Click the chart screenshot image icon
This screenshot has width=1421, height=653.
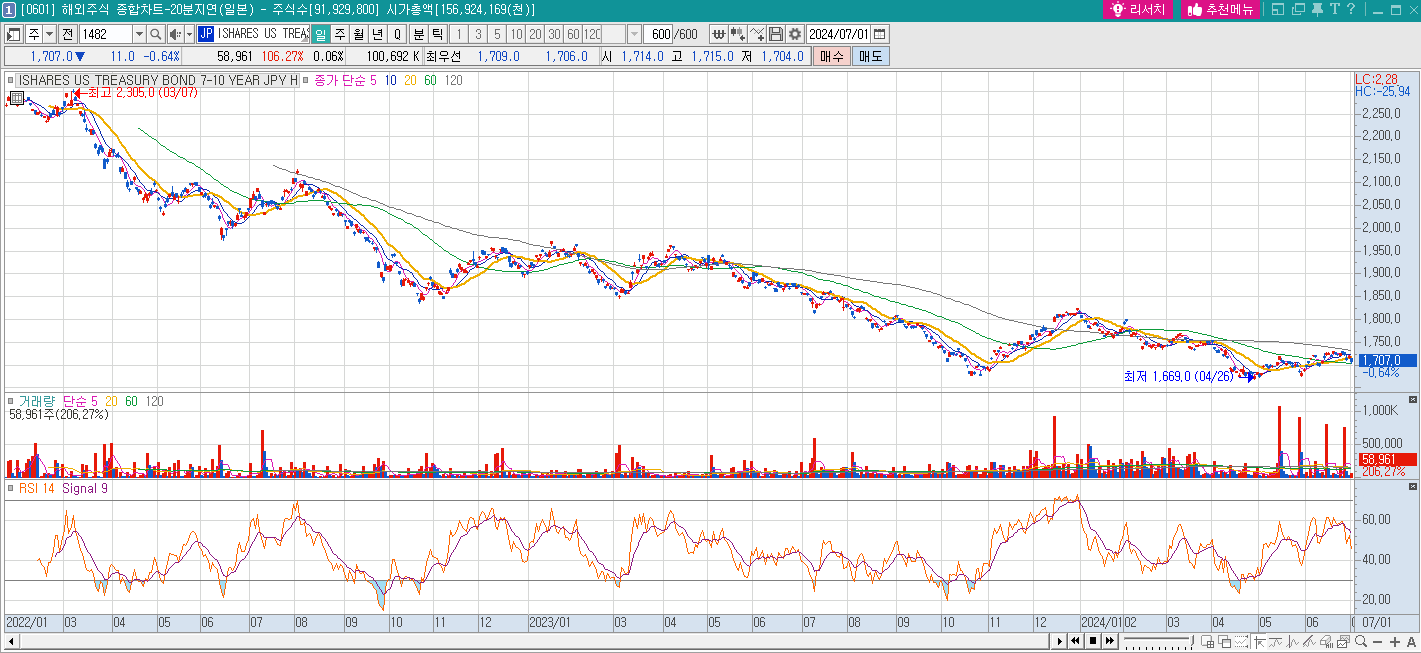click(x=1343, y=641)
